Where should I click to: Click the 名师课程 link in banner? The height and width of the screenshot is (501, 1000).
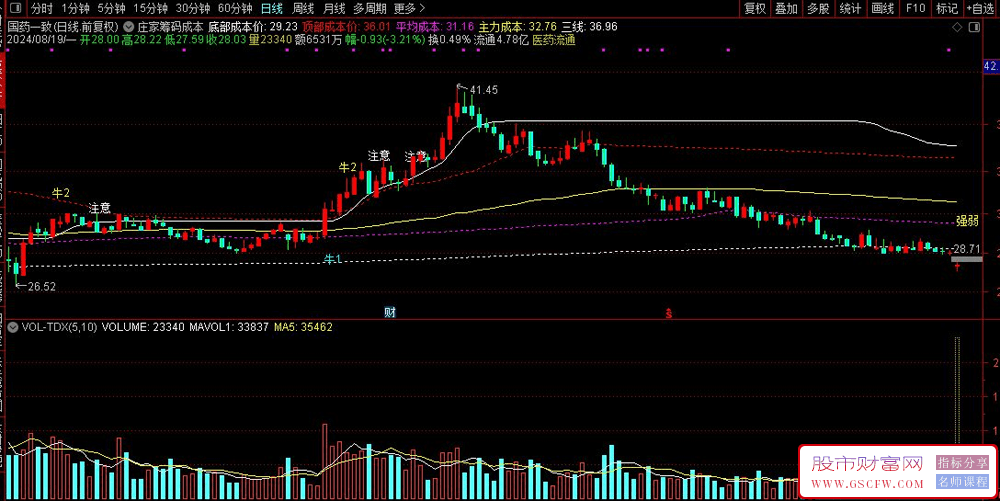pyautogui.click(x=962, y=482)
